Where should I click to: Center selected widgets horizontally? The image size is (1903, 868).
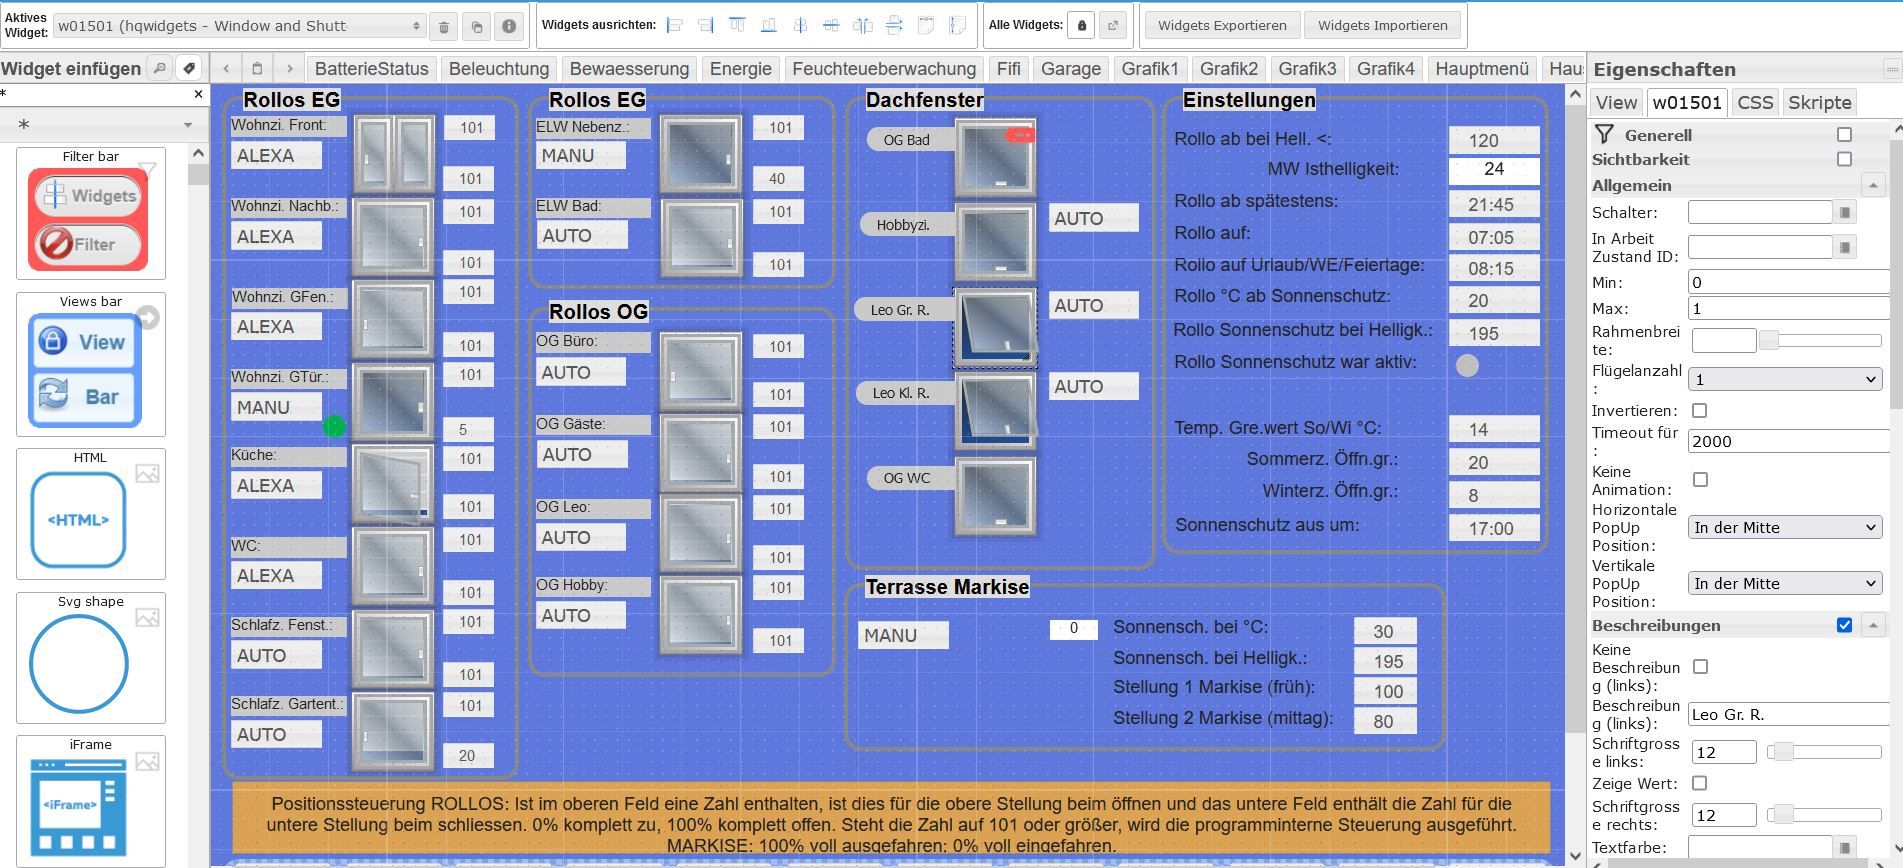(800, 25)
